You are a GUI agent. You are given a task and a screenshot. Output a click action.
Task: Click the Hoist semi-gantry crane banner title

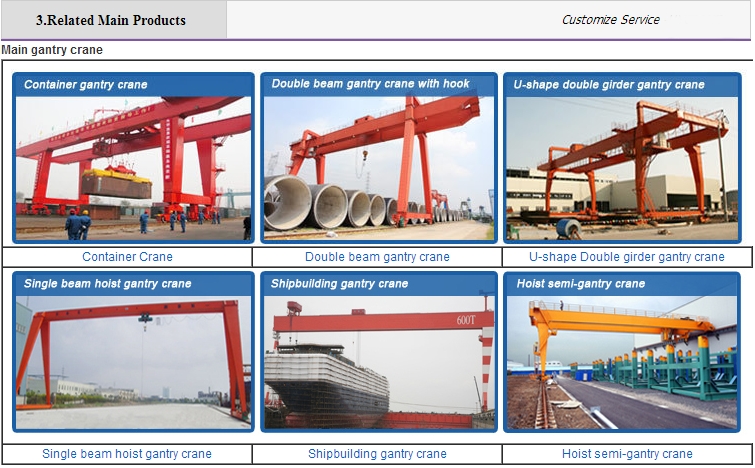[x=581, y=284]
